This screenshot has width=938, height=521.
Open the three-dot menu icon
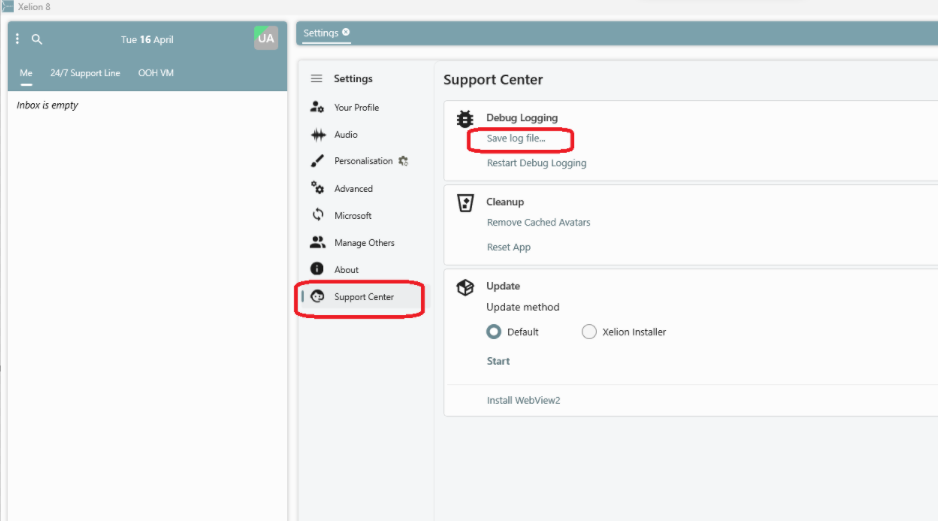(x=17, y=39)
